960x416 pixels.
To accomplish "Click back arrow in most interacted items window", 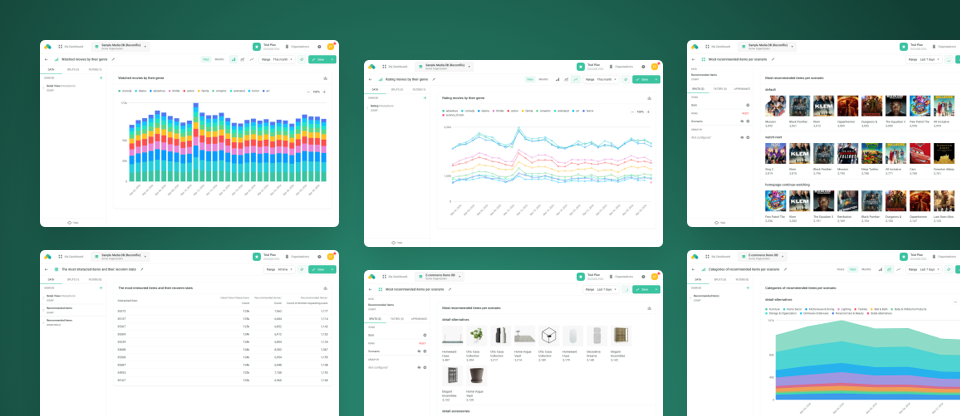I will coord(47,269).
